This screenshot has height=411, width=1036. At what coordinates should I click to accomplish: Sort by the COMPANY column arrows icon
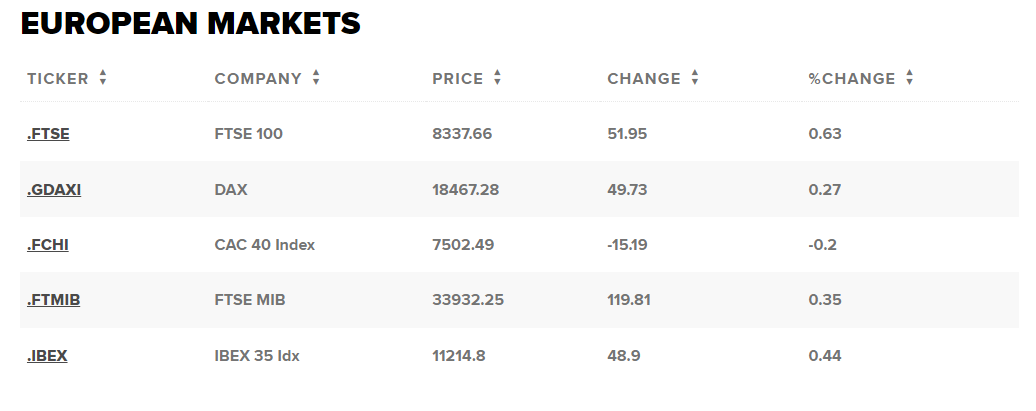click(316, 78)
